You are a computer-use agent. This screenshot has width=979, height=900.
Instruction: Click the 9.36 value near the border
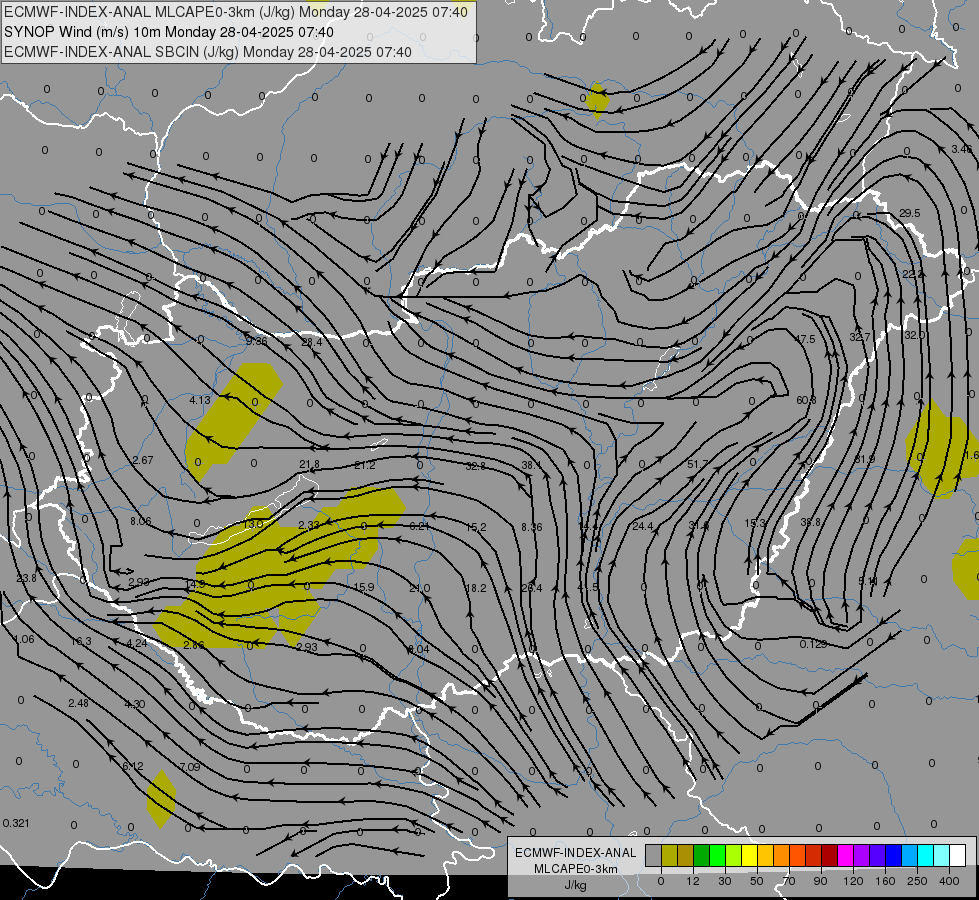(x=256, y=341)
